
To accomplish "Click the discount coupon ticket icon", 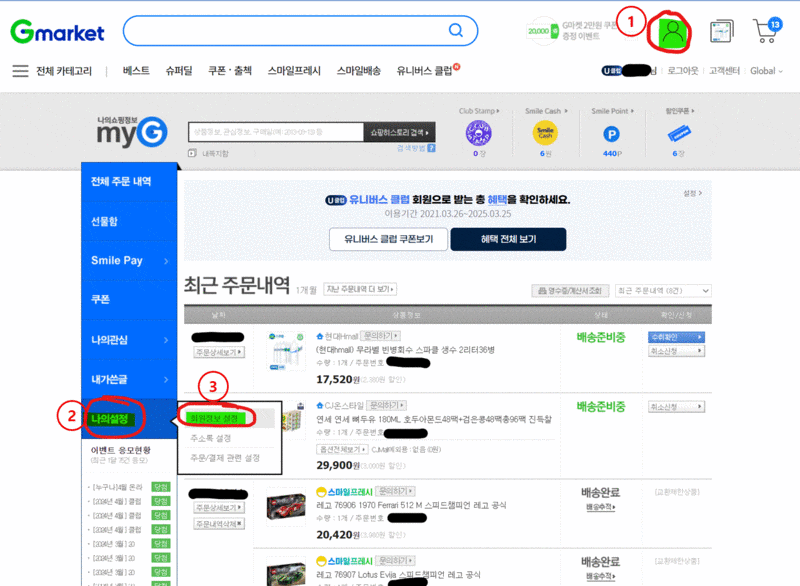I will point(679,134).
